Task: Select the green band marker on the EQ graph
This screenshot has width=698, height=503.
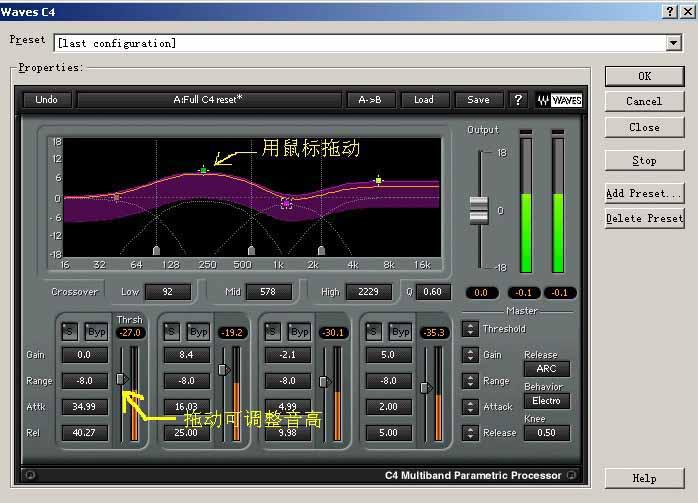Action: click(x=204, y=171)
